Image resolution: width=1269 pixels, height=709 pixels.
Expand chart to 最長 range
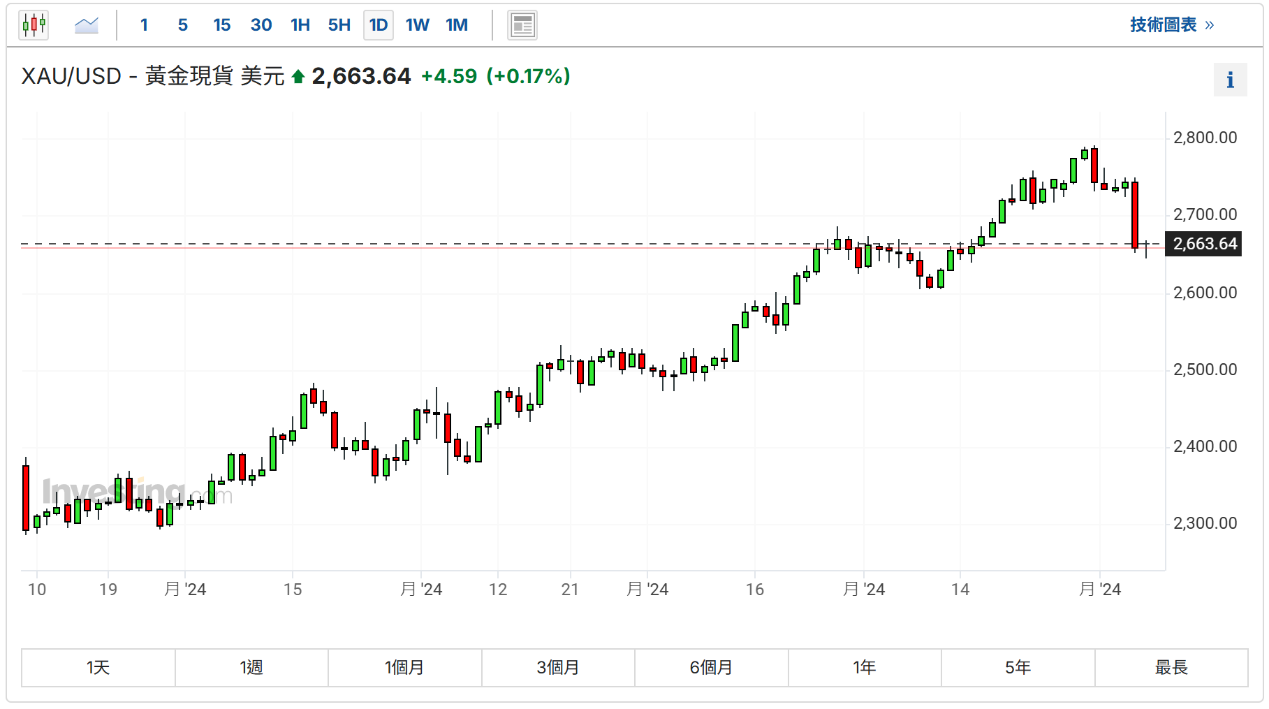tap(1171, 668)
